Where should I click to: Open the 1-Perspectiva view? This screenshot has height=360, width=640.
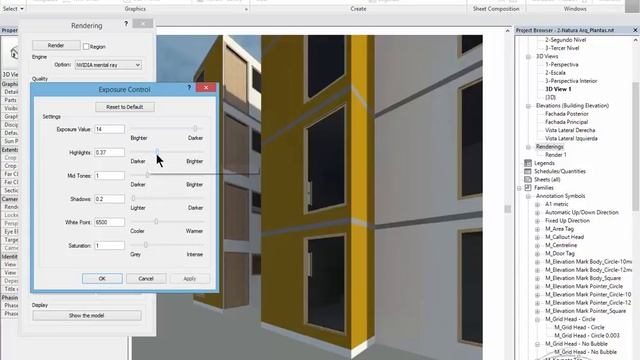[562, 64]
